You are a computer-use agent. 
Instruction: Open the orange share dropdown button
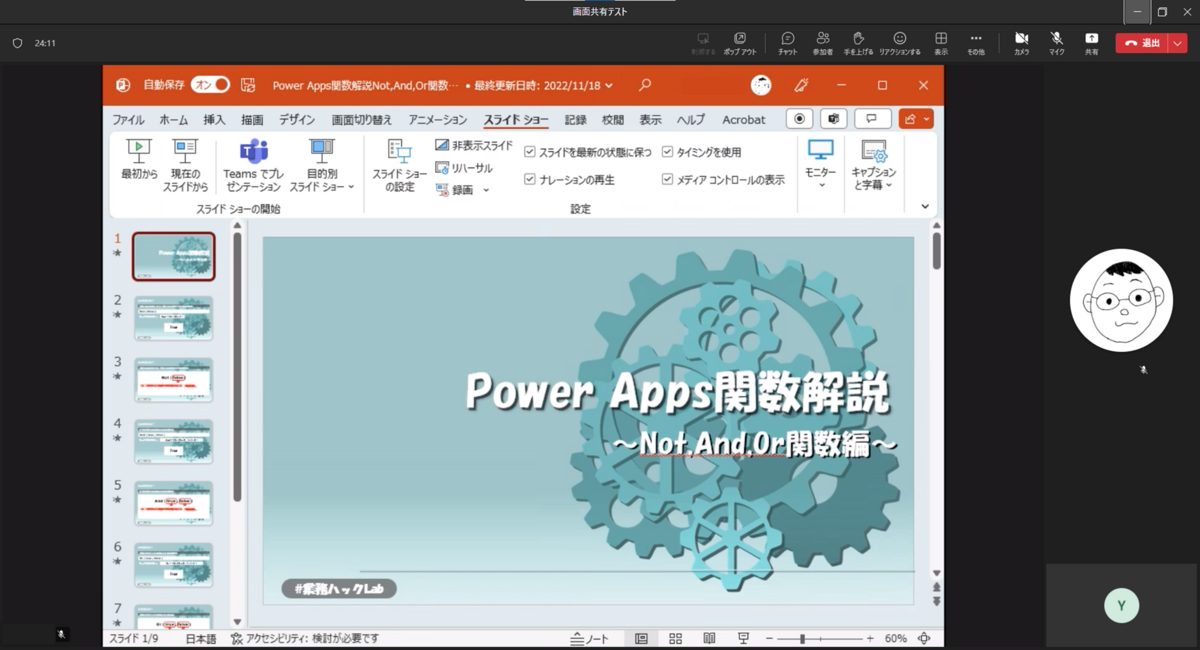(x=916, y=119)
